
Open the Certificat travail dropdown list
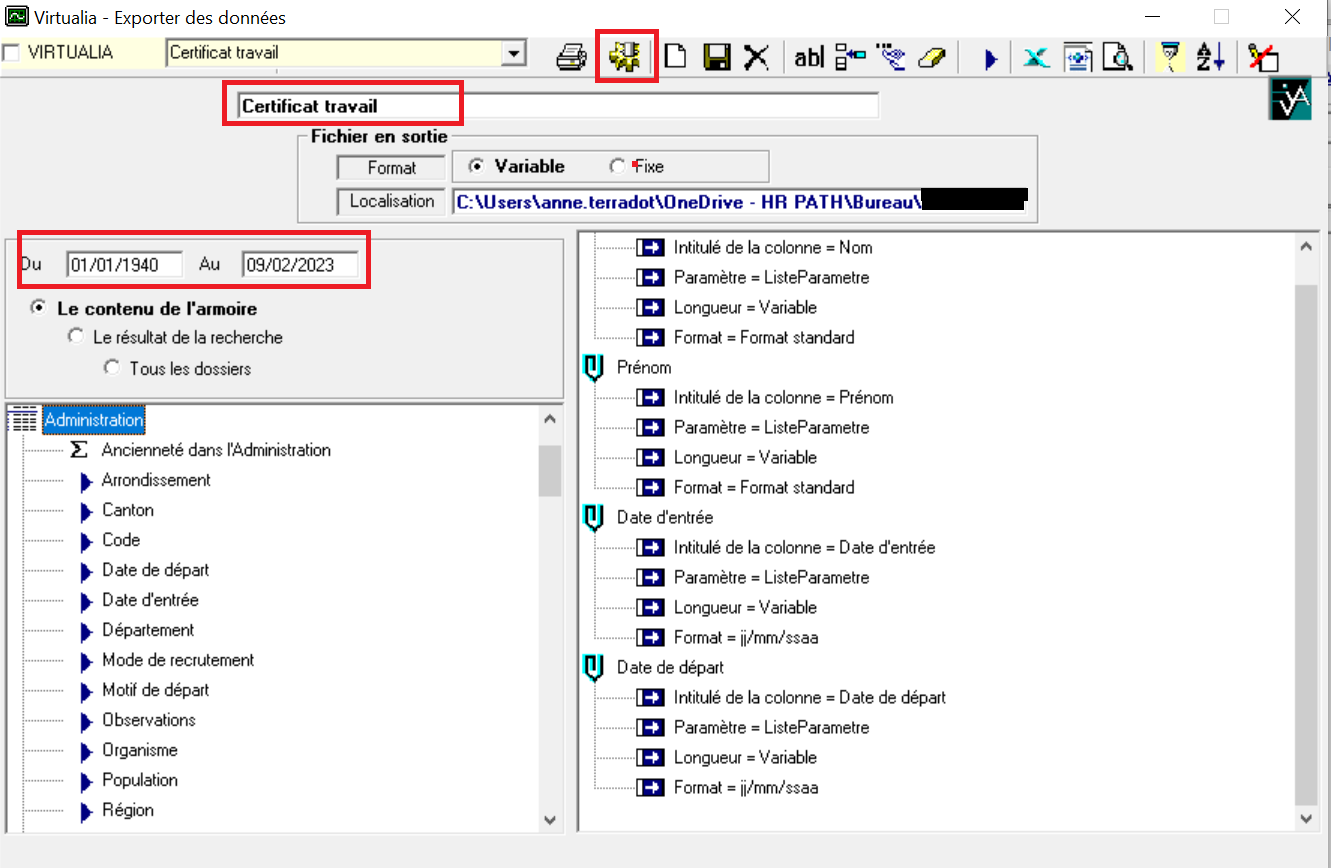click(513, 54)
